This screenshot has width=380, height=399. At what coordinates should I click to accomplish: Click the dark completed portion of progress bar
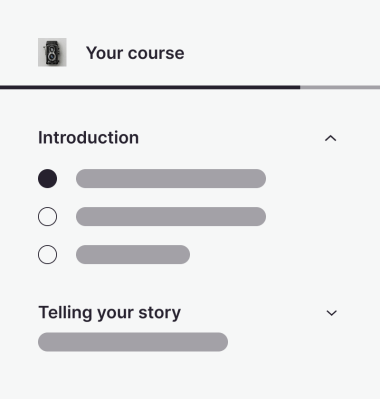[x=150, y=87]
